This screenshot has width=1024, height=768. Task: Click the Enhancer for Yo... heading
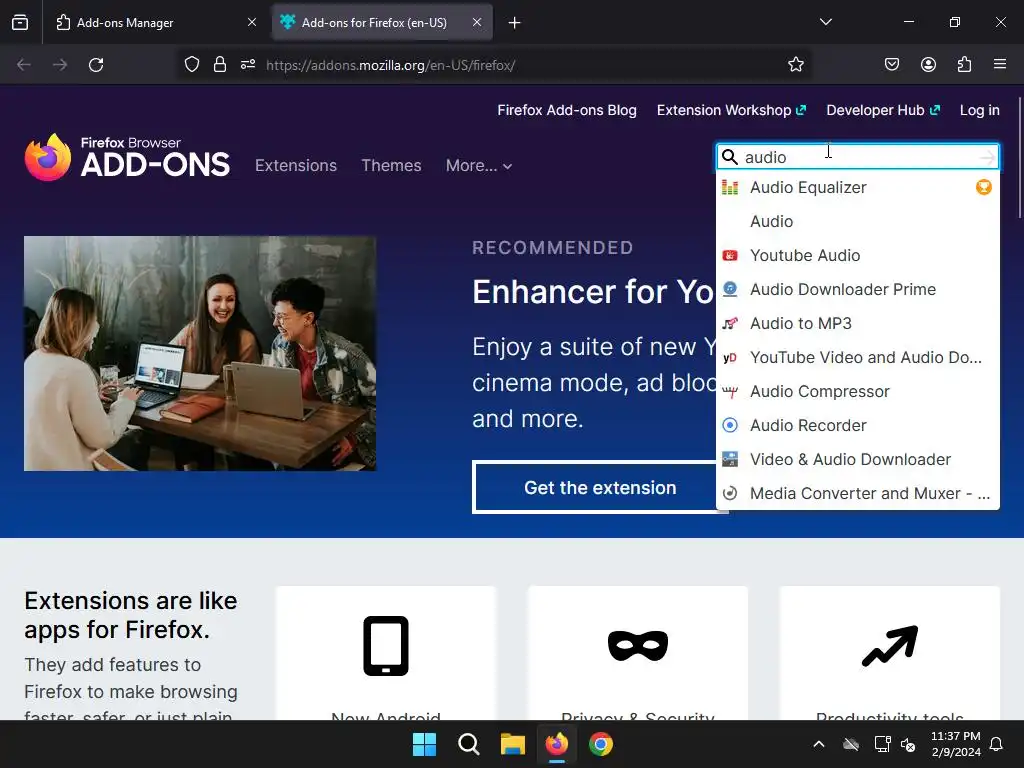(x=593, y=291)
